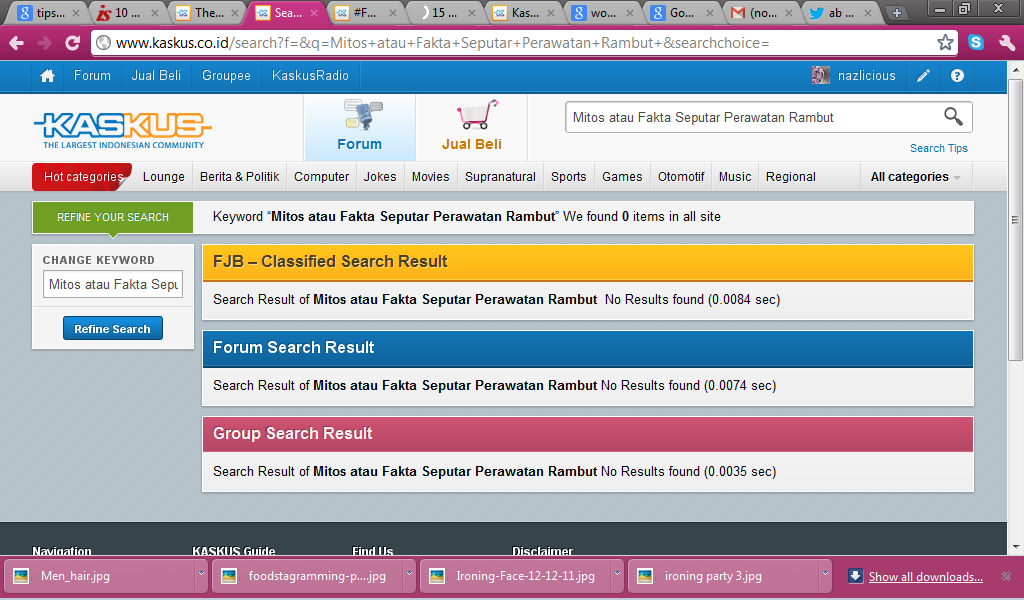Click the pencil edit icon in top bar

pos(923,76)
